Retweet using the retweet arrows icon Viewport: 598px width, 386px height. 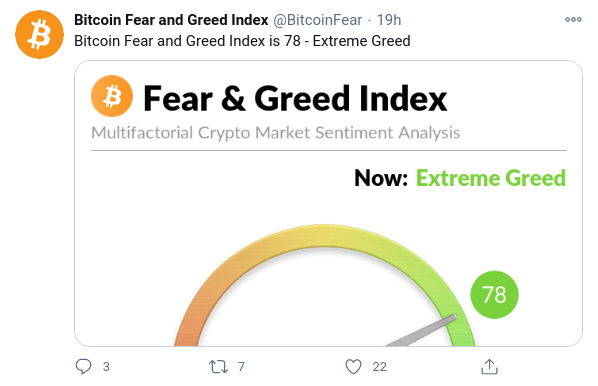pos(218,367)
